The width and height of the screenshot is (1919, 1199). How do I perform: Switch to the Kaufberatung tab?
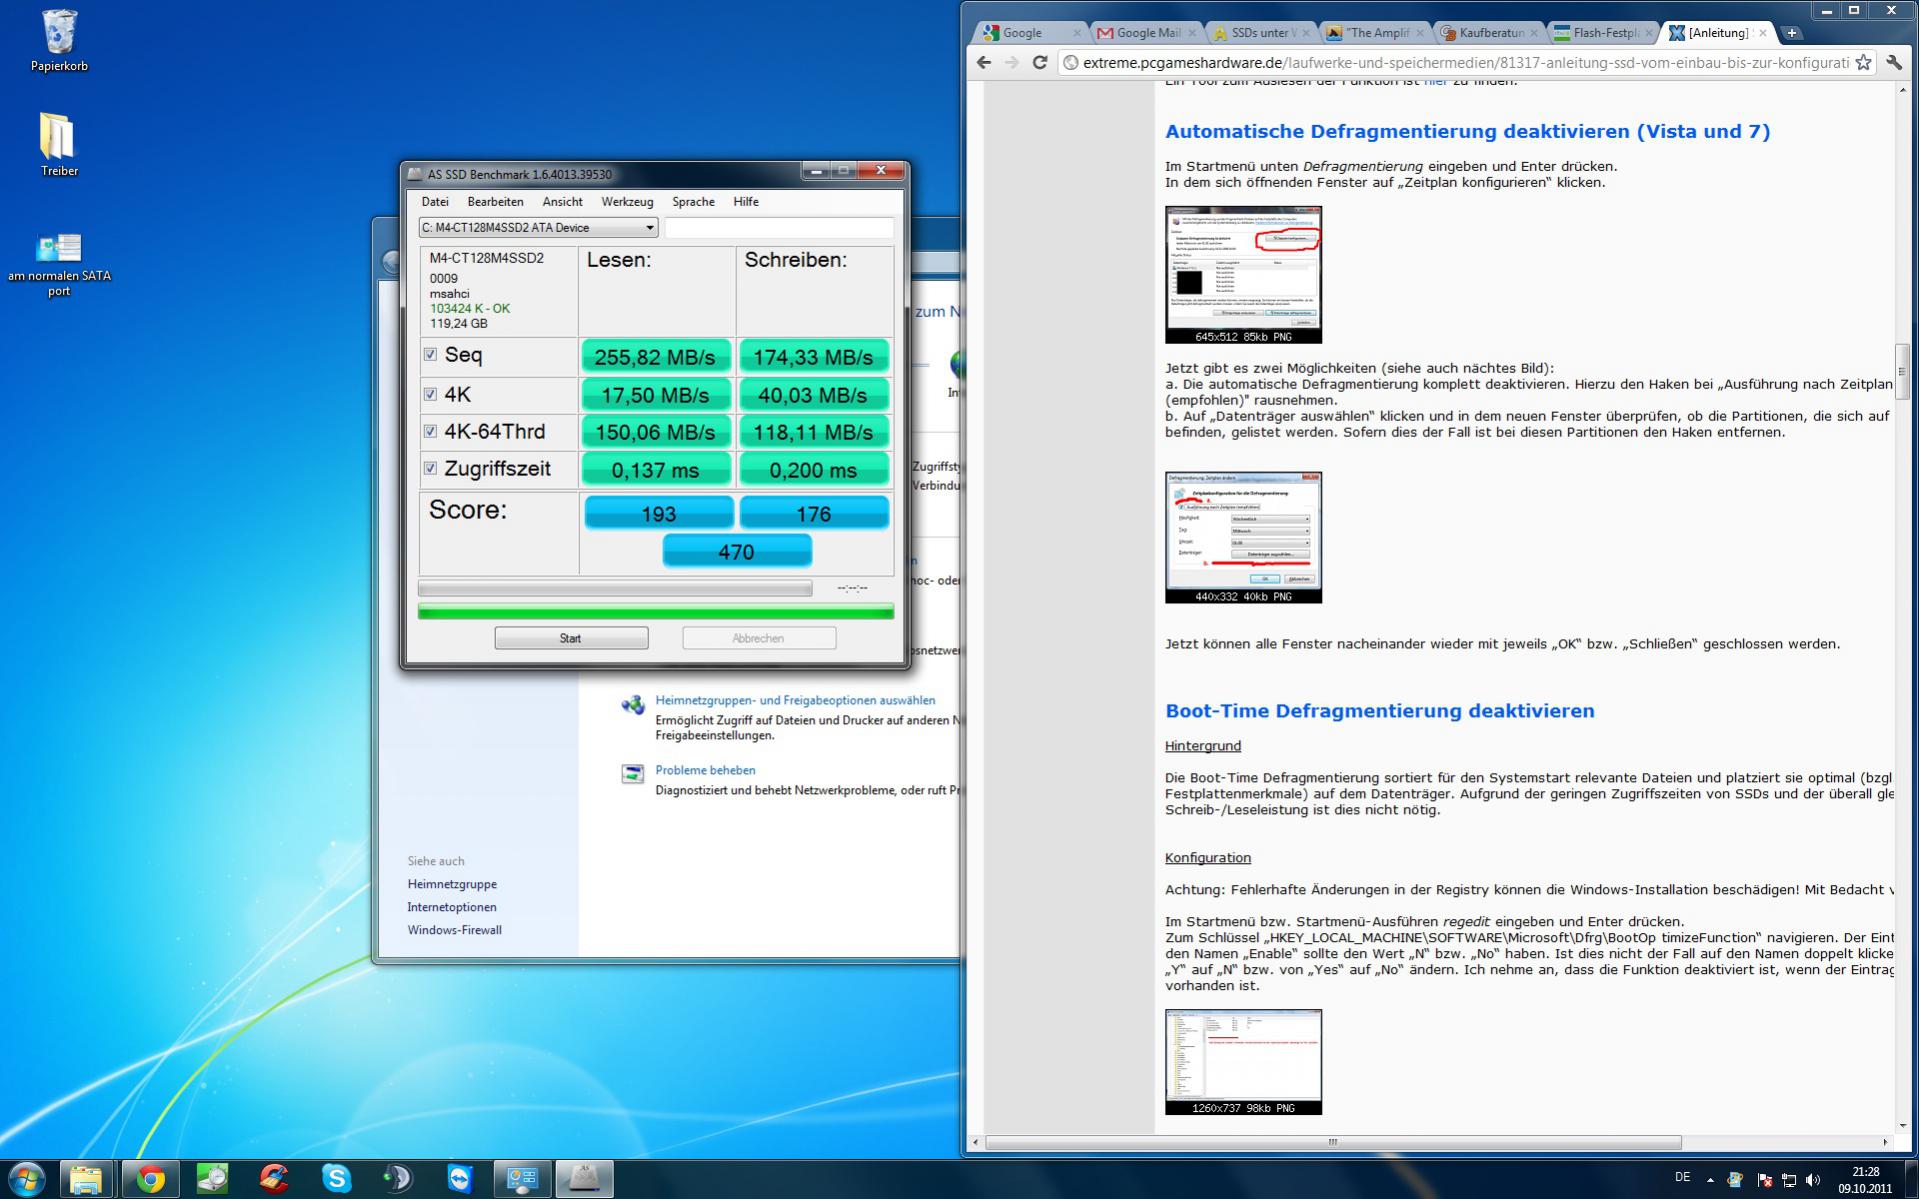click(1490, 33)
